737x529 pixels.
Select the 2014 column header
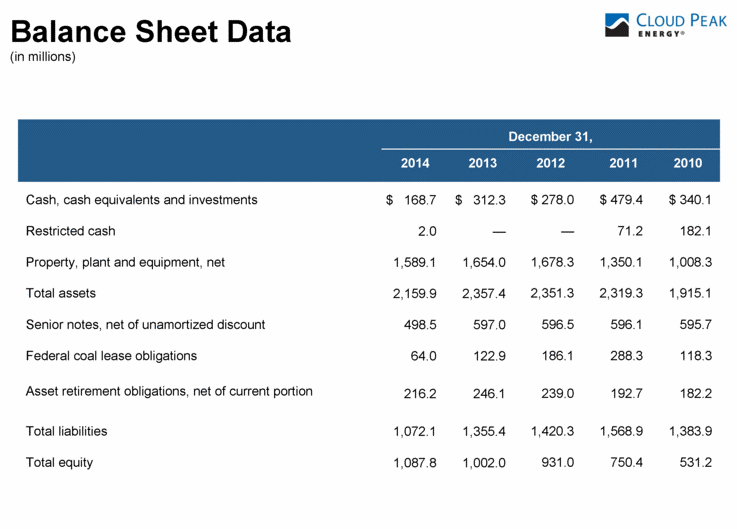coord(415,163)
